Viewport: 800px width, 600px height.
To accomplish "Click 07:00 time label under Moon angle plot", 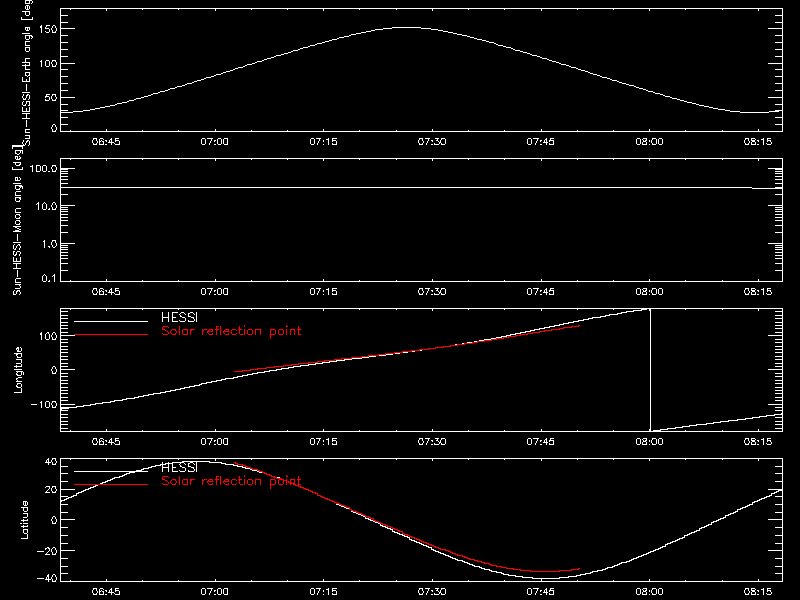I will click(214, 292).
